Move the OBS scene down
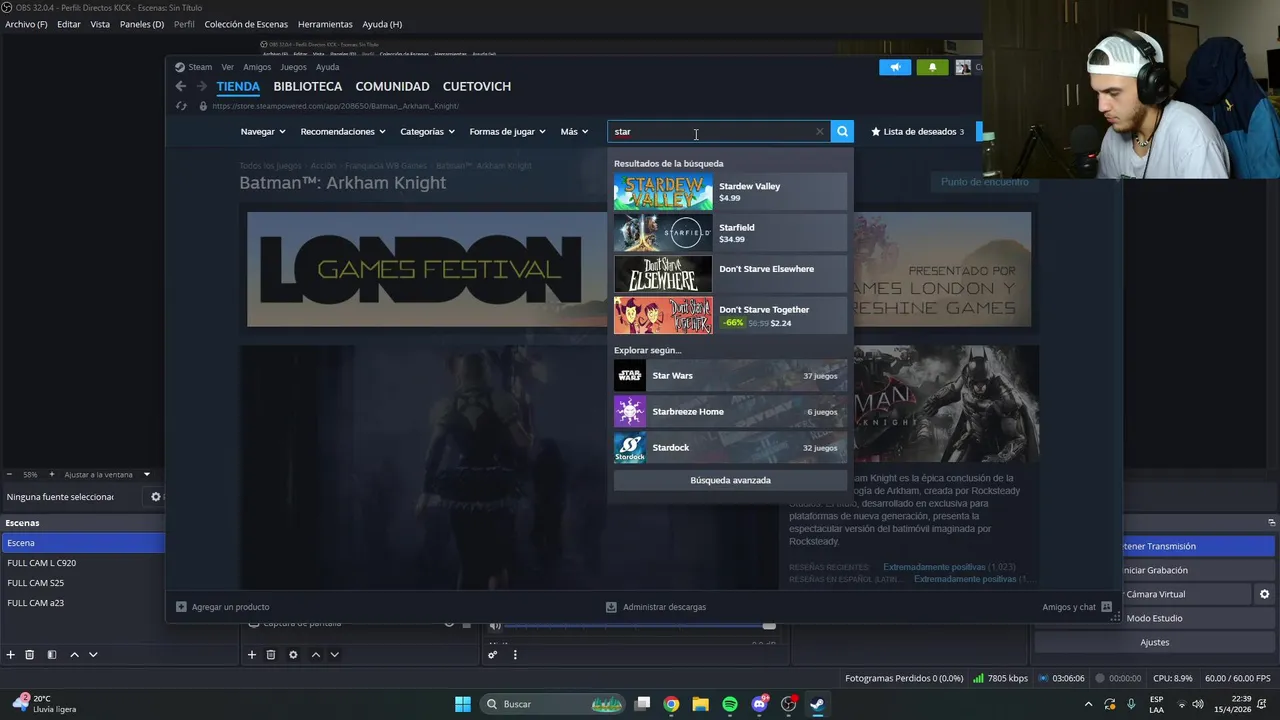The width and height of the screenshot is (1280, 720). (93, 655)
